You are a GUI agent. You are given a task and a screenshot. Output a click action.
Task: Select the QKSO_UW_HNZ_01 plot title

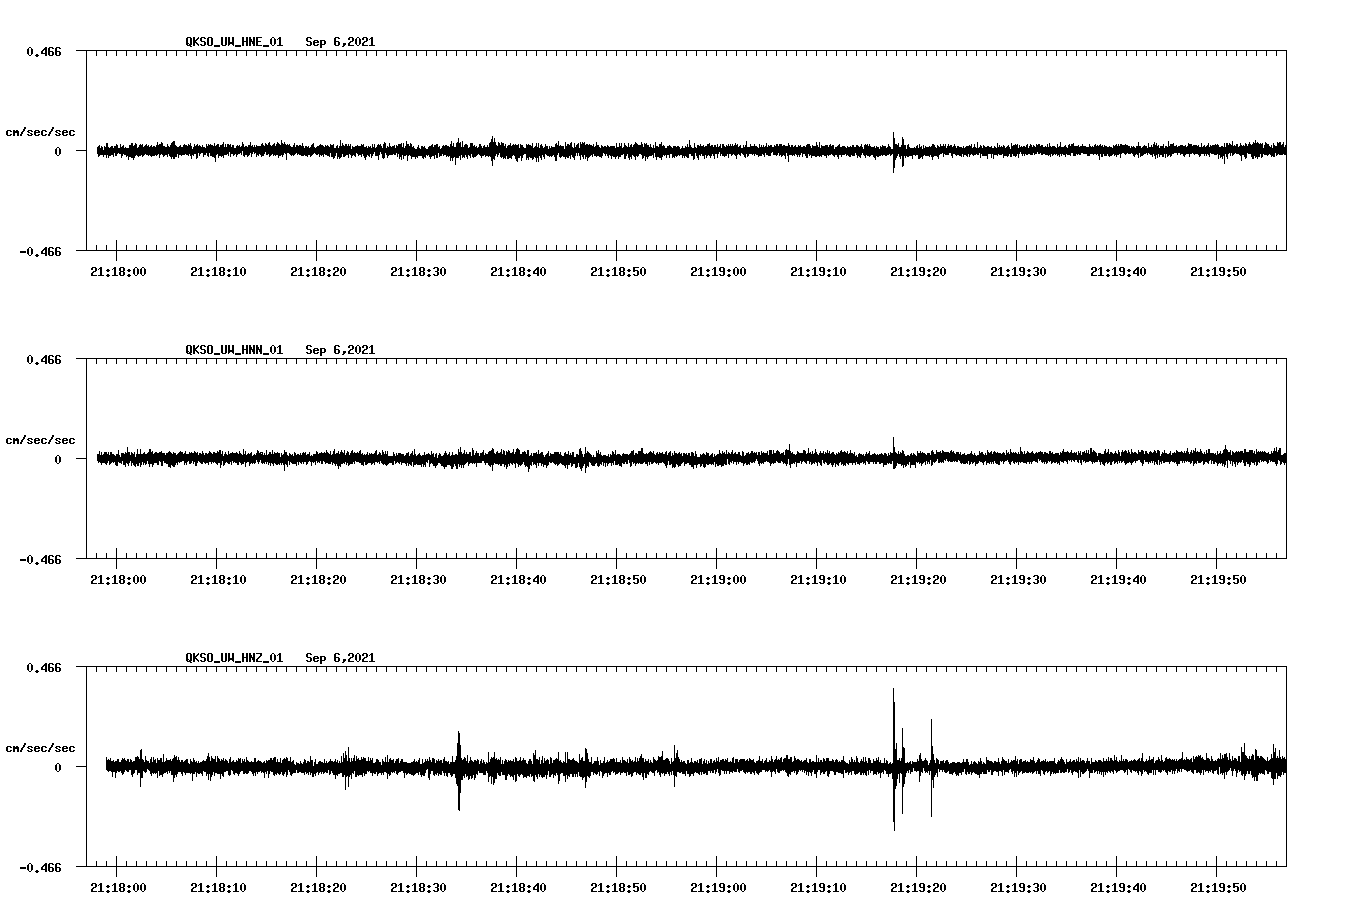[234, 658]
